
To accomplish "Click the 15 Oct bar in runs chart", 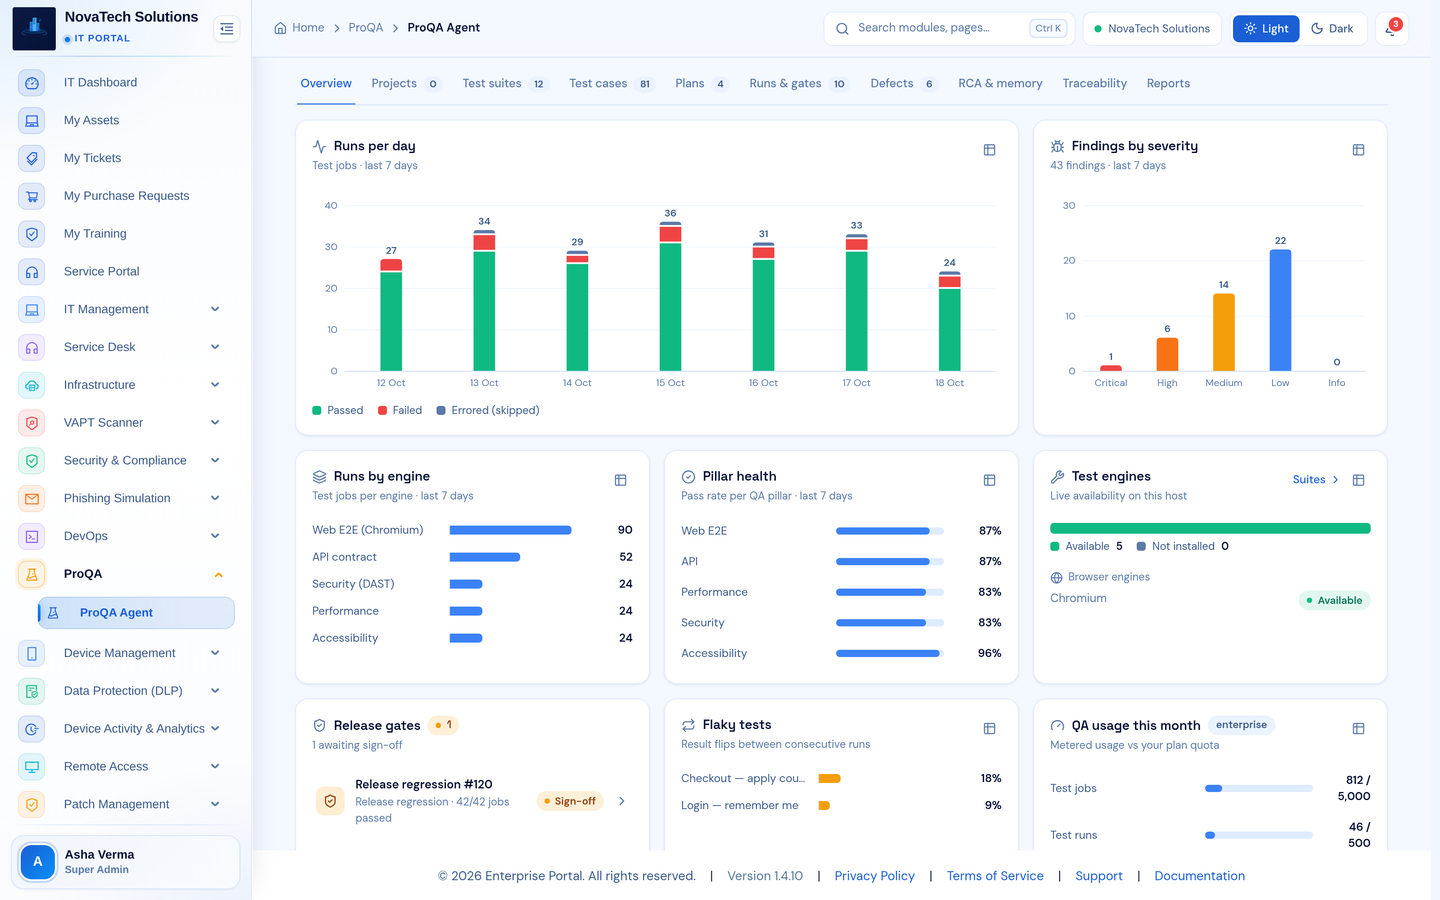I will tap(670, 296).
